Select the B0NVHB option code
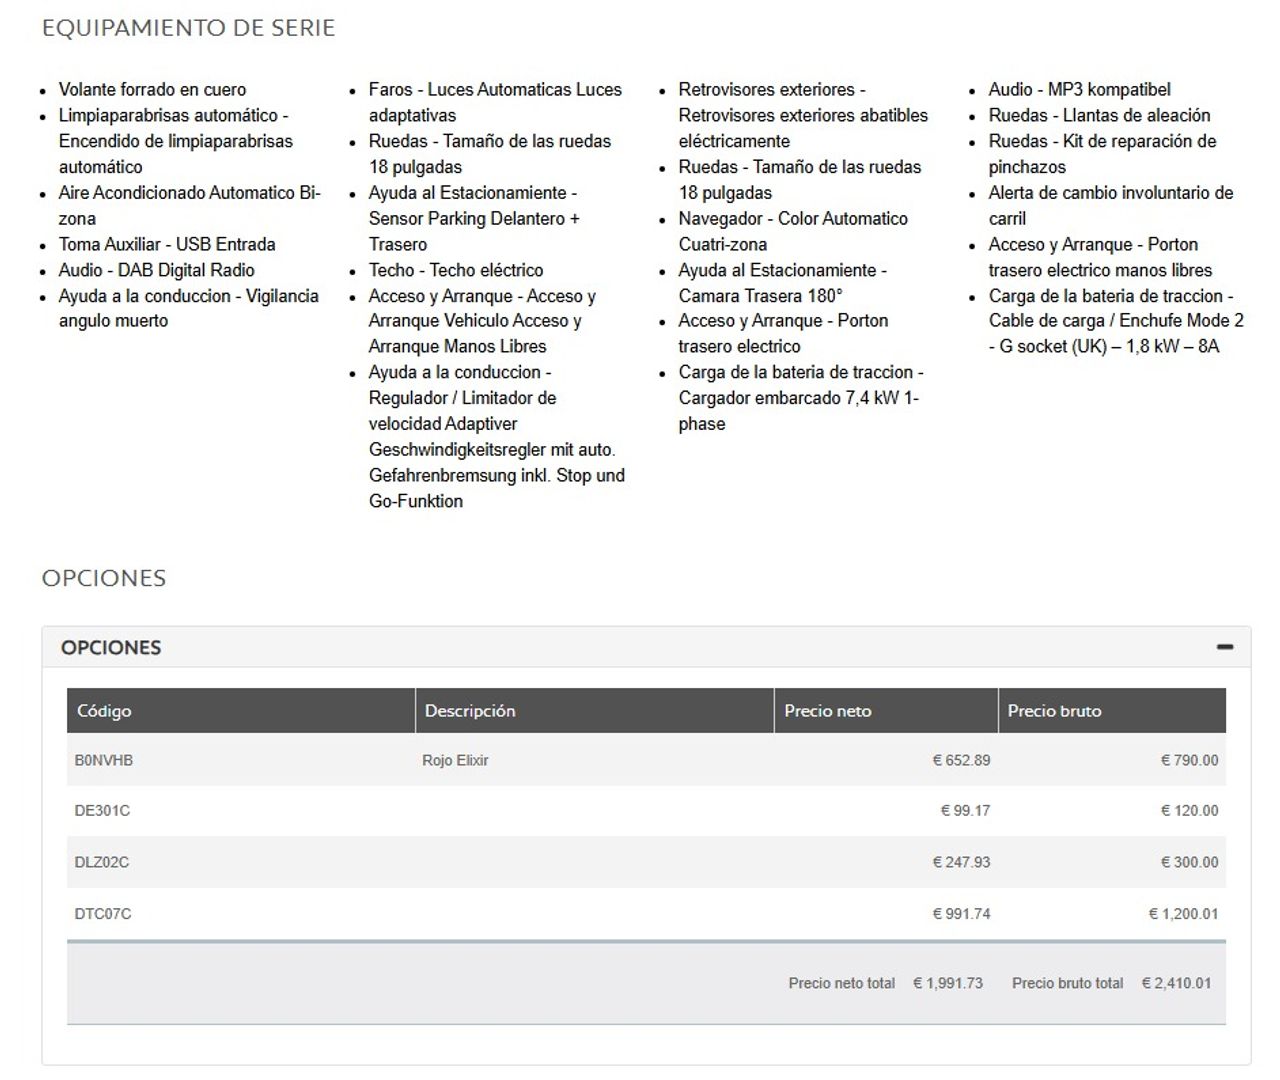1280x1080 pixels. point(104,760)
